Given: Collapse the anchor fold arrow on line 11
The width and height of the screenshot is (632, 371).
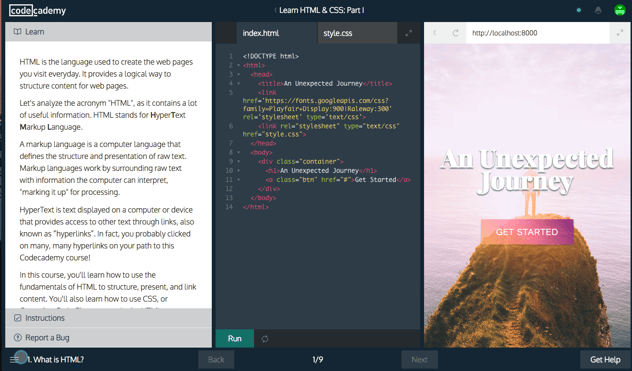Looking at the screenshot, I should [x=239, y=180].
